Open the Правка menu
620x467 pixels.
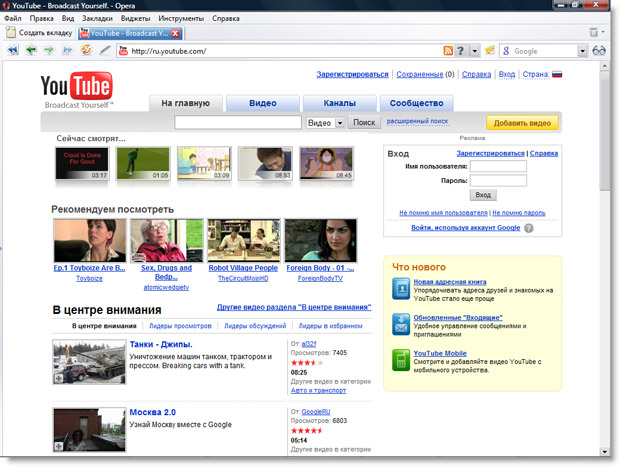coord(42,18)
